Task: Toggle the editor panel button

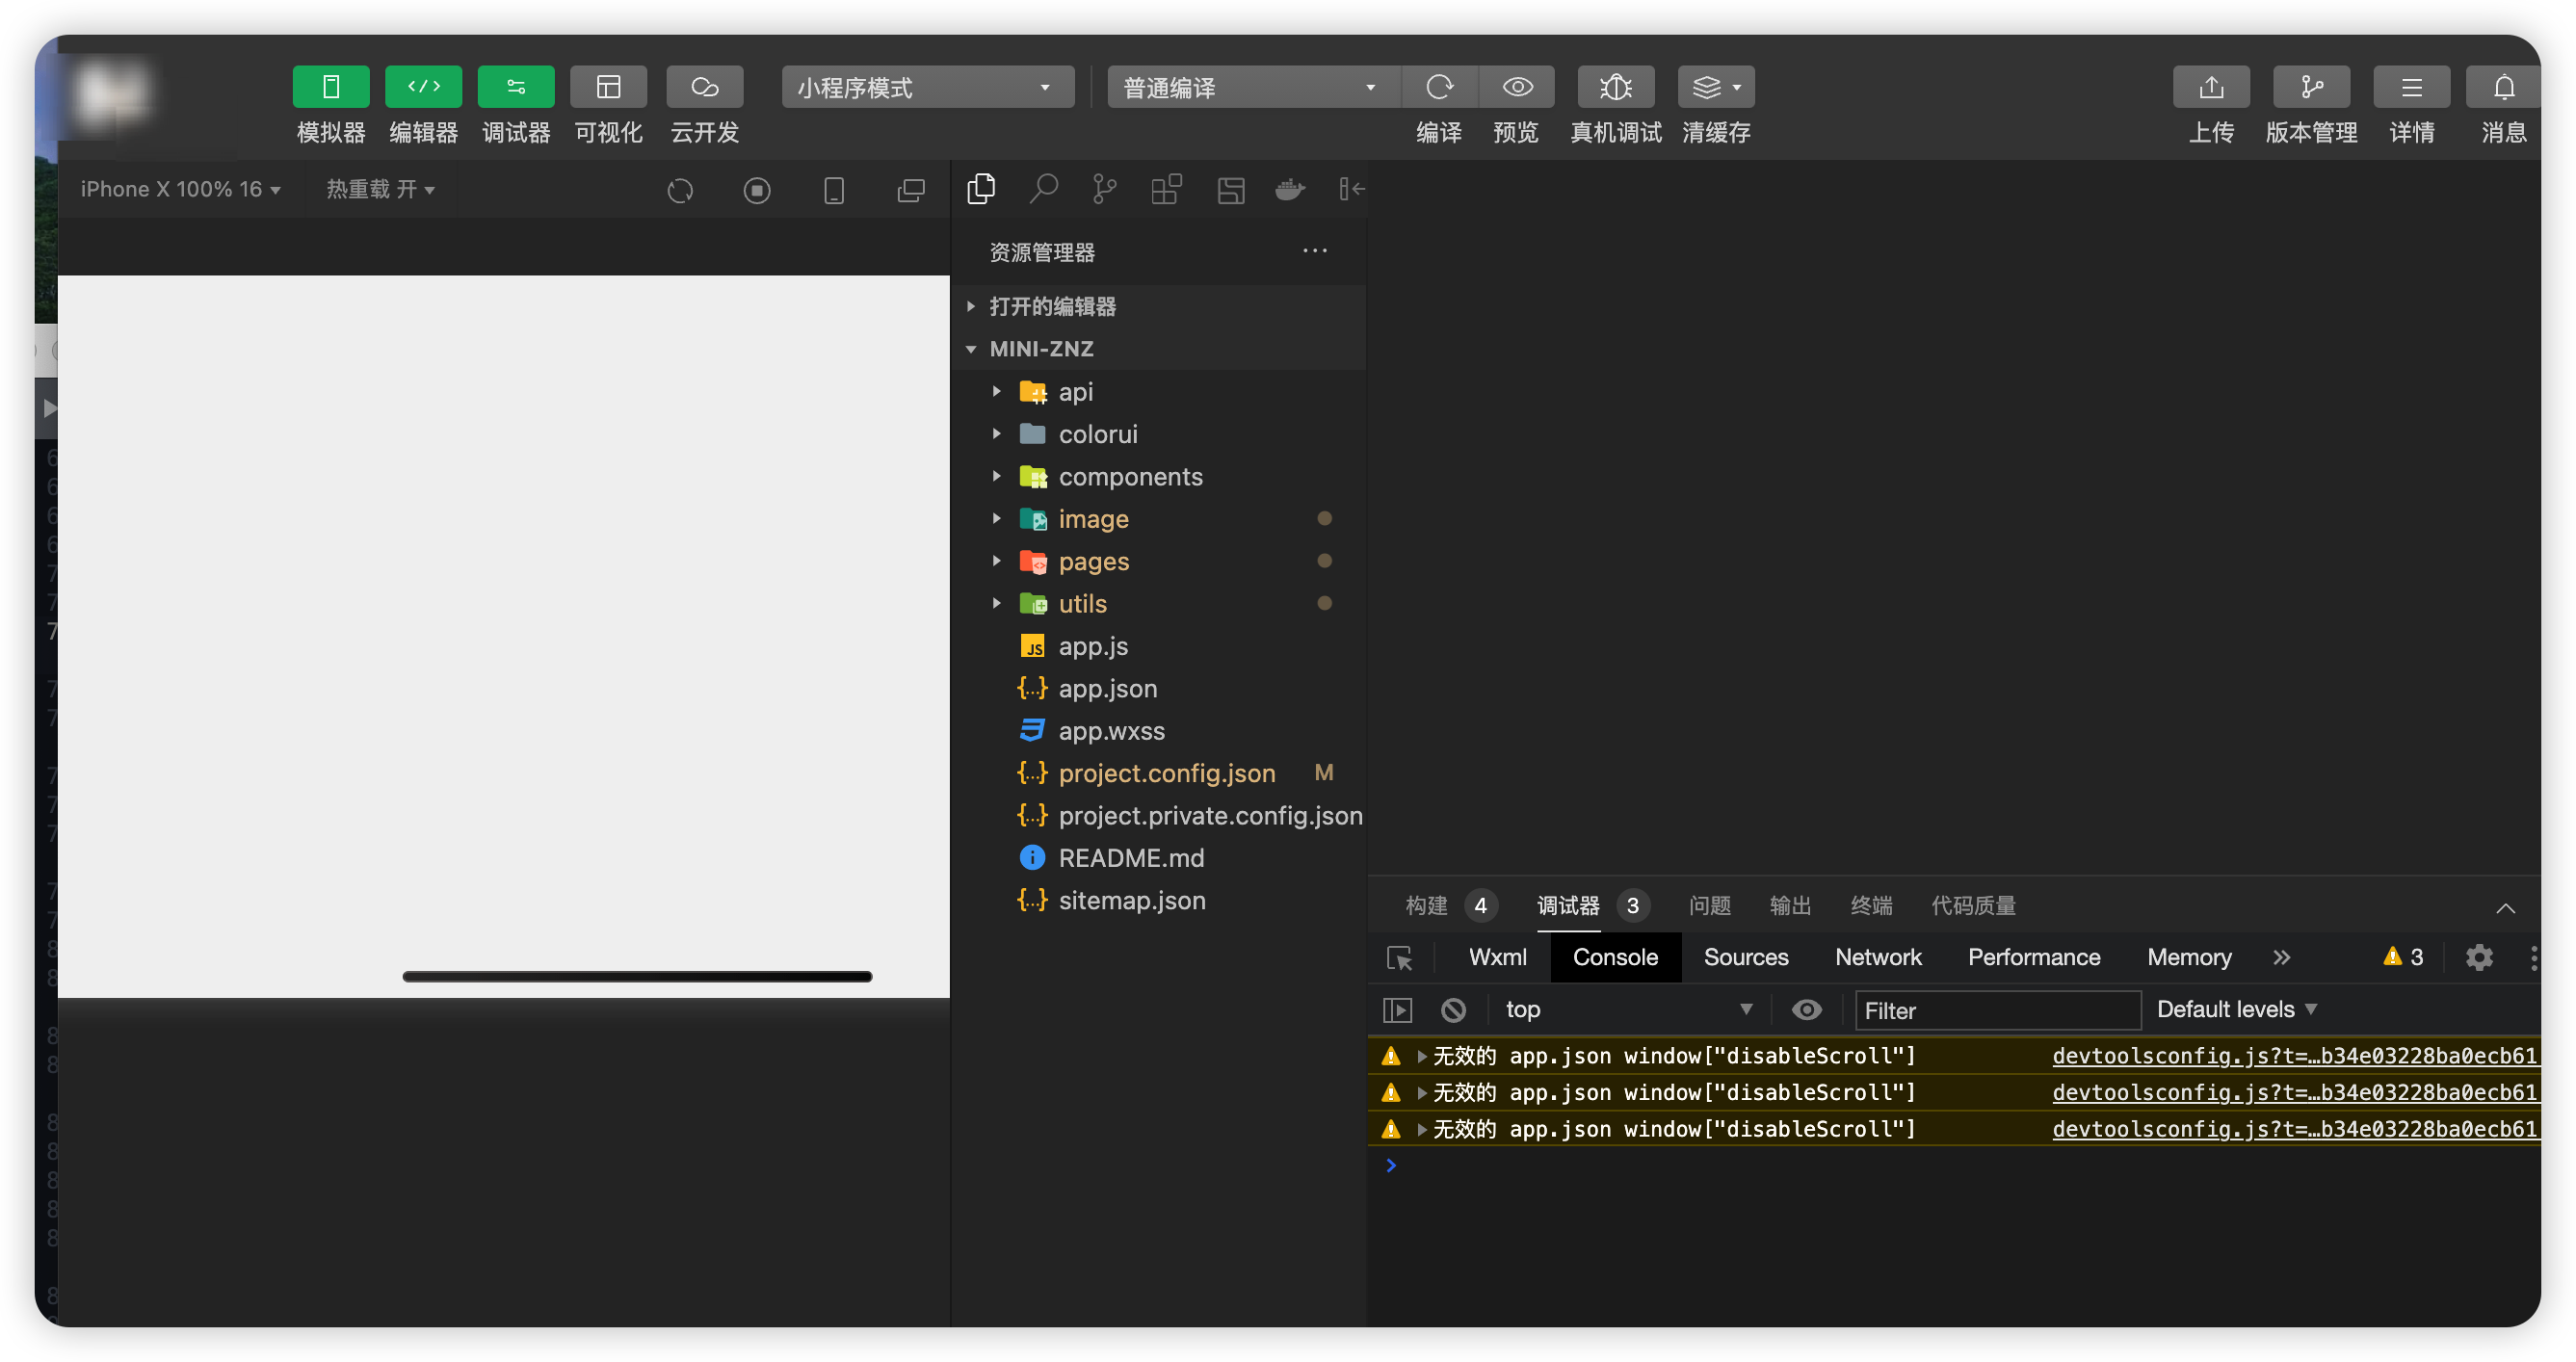Action: point(423,88)
